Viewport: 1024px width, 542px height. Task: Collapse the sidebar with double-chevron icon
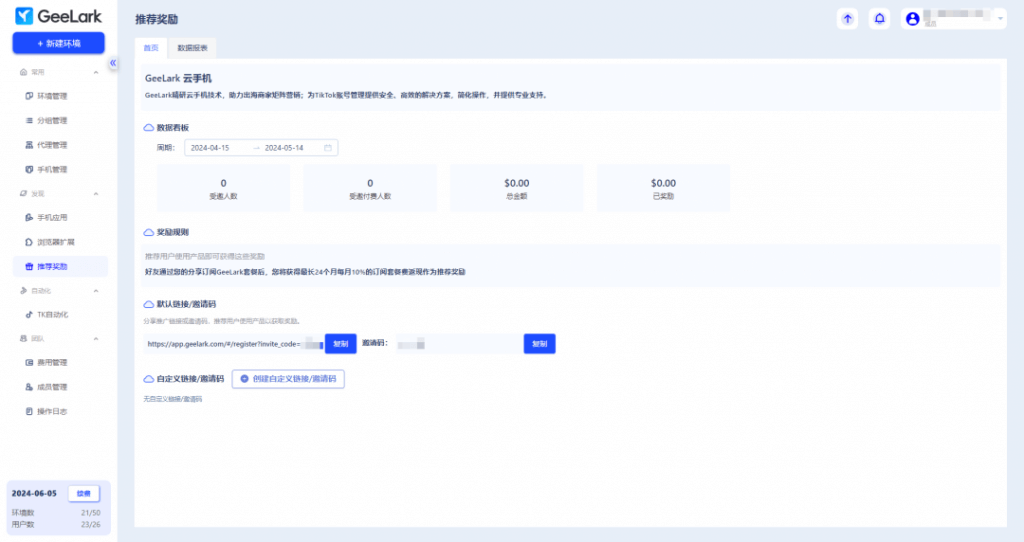113,63
